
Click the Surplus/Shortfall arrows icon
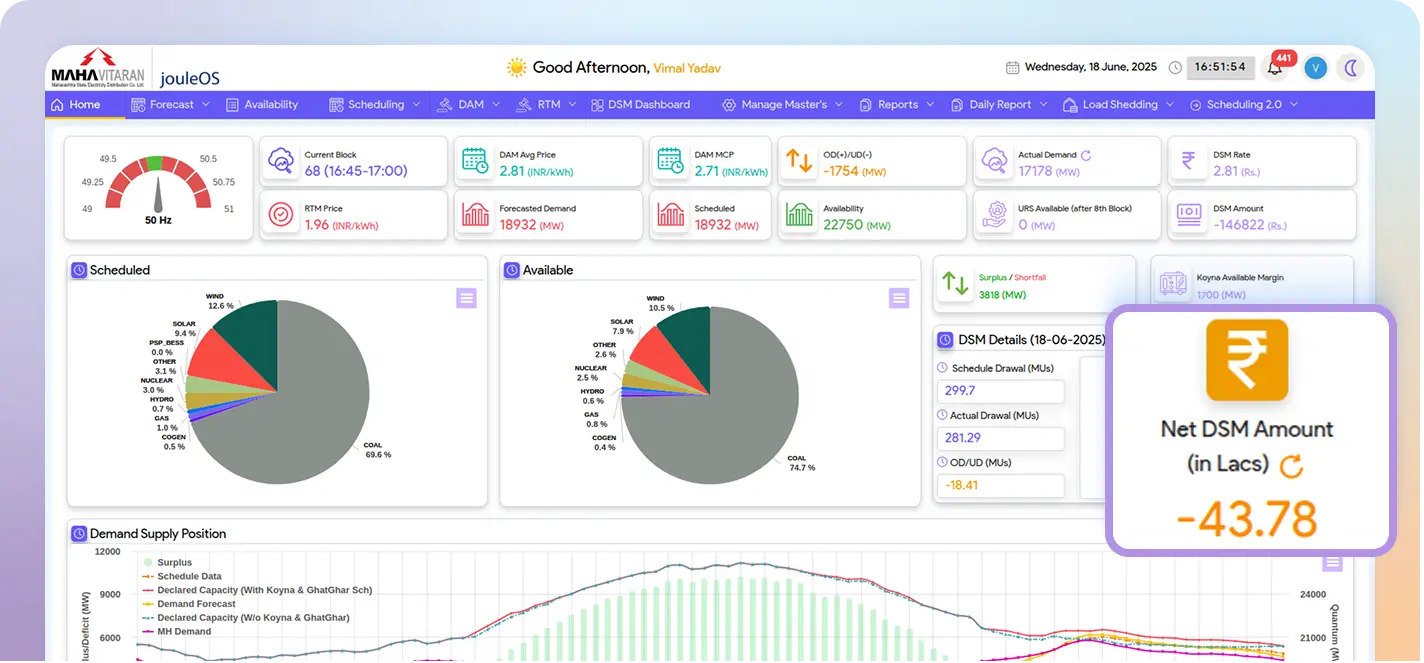(x=956, y=285)
